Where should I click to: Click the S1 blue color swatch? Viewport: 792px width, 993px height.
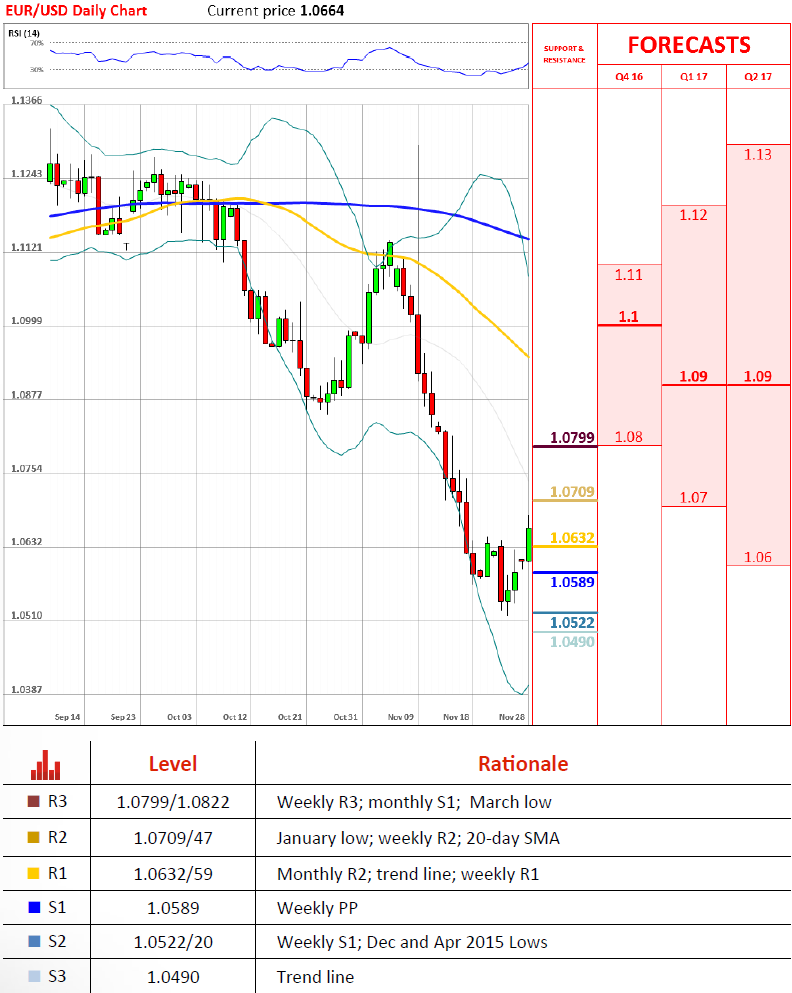click(34, 908)
